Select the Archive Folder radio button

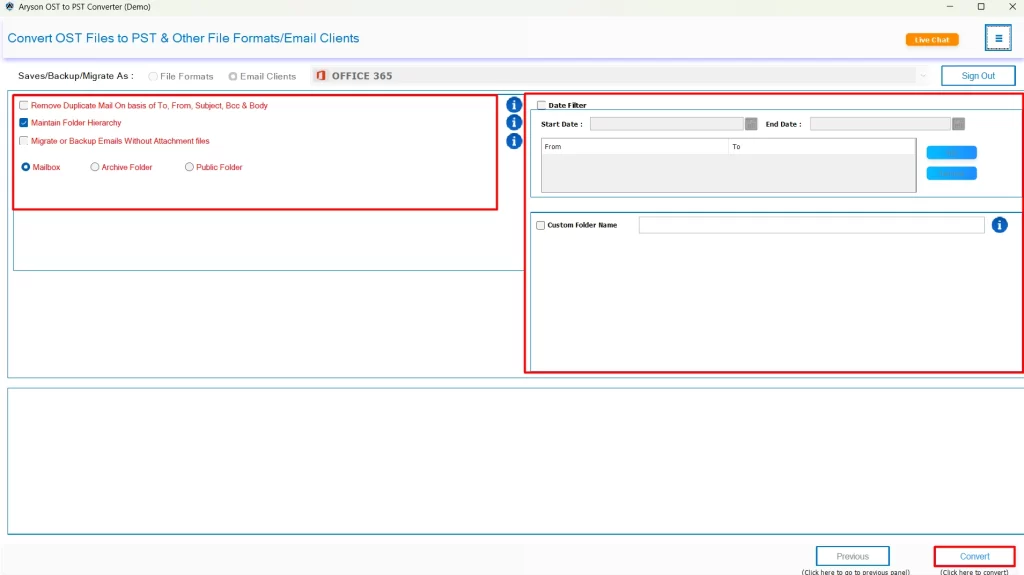tap(95, 167)
